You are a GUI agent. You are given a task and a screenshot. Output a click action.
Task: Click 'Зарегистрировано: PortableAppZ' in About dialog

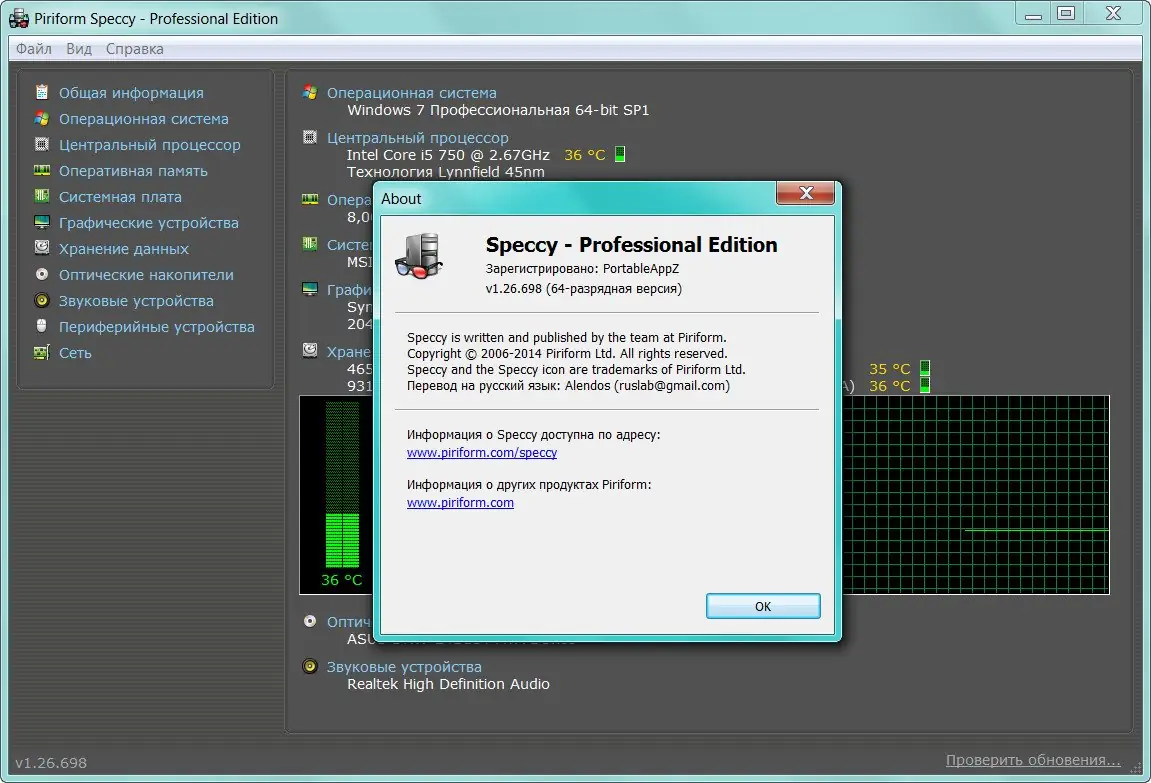pos(582,269)
